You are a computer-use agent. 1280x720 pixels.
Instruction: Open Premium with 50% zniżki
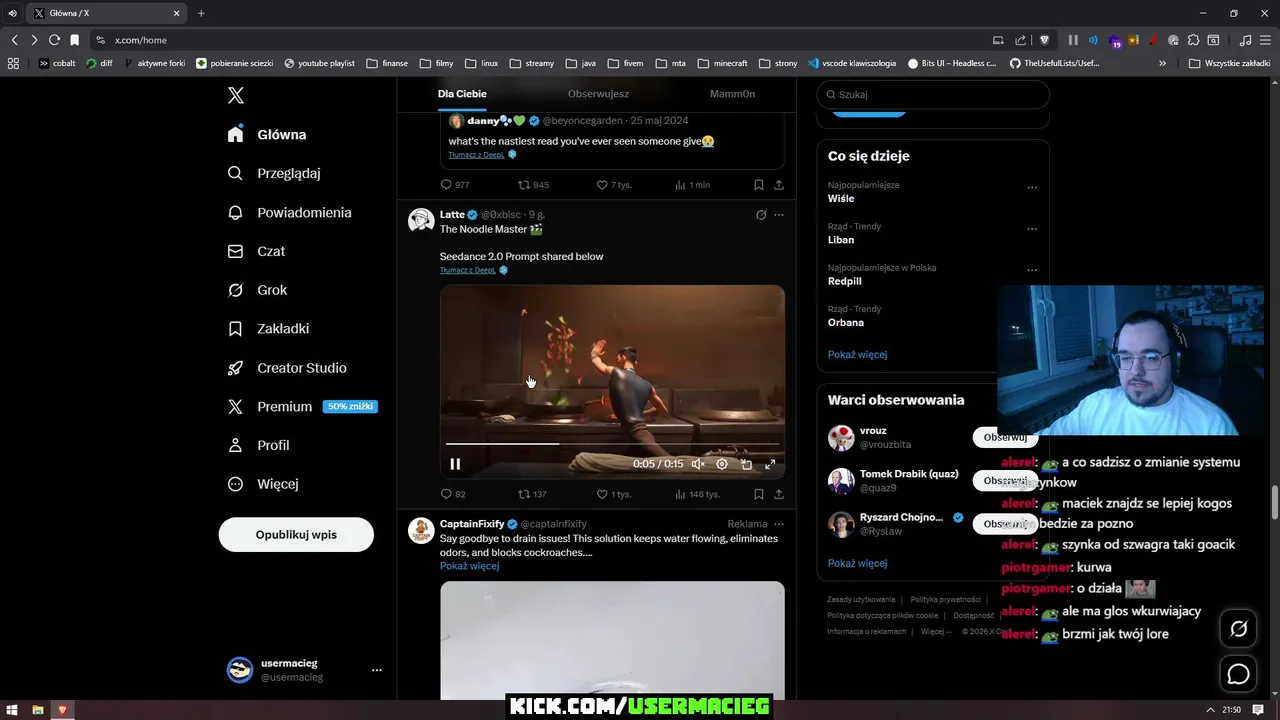pyautogui.click(x=303, y=407)
